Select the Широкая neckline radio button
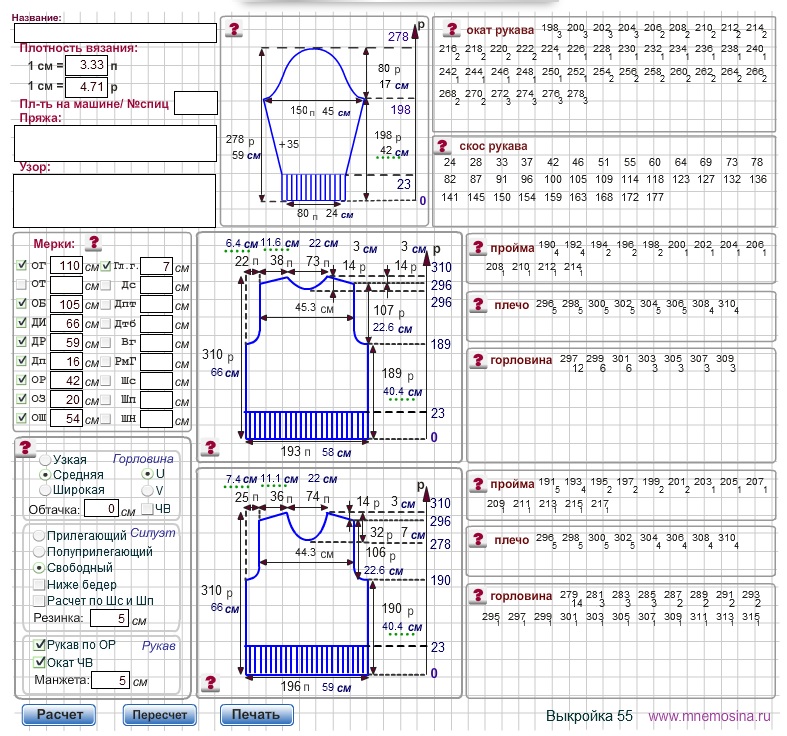 (45, 490)
